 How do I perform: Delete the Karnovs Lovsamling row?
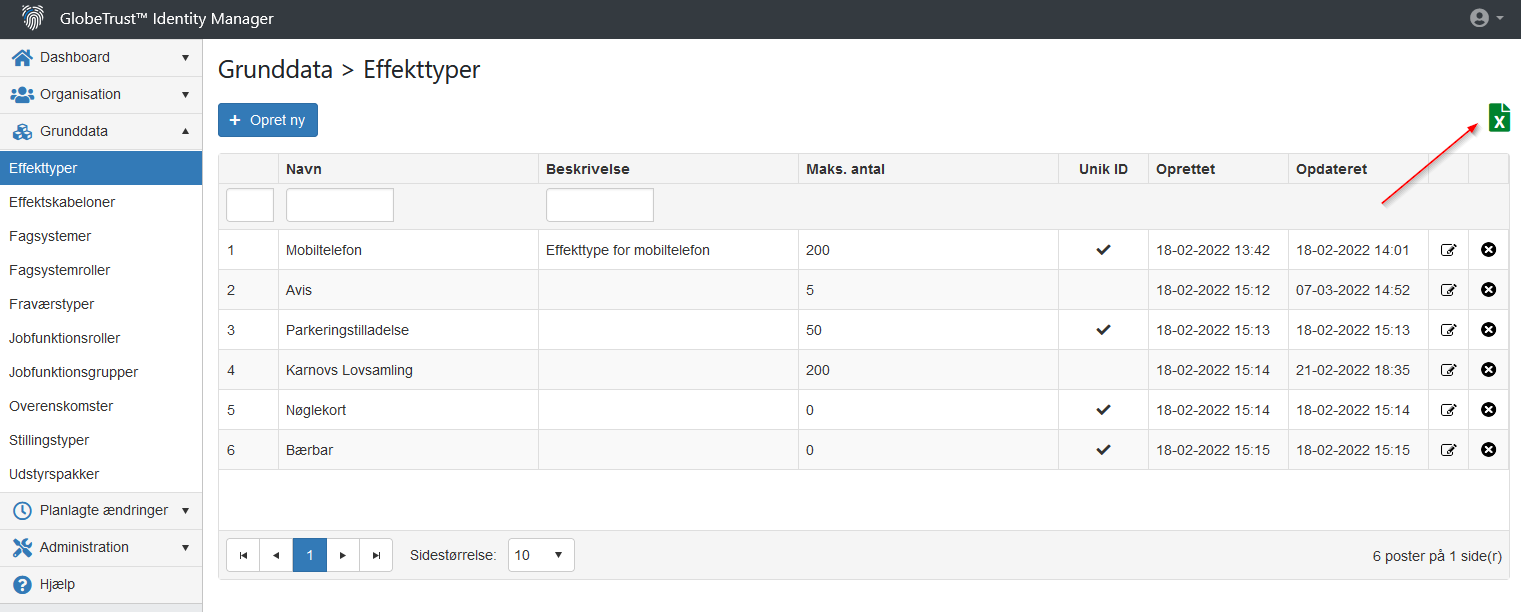point(1488,369)
